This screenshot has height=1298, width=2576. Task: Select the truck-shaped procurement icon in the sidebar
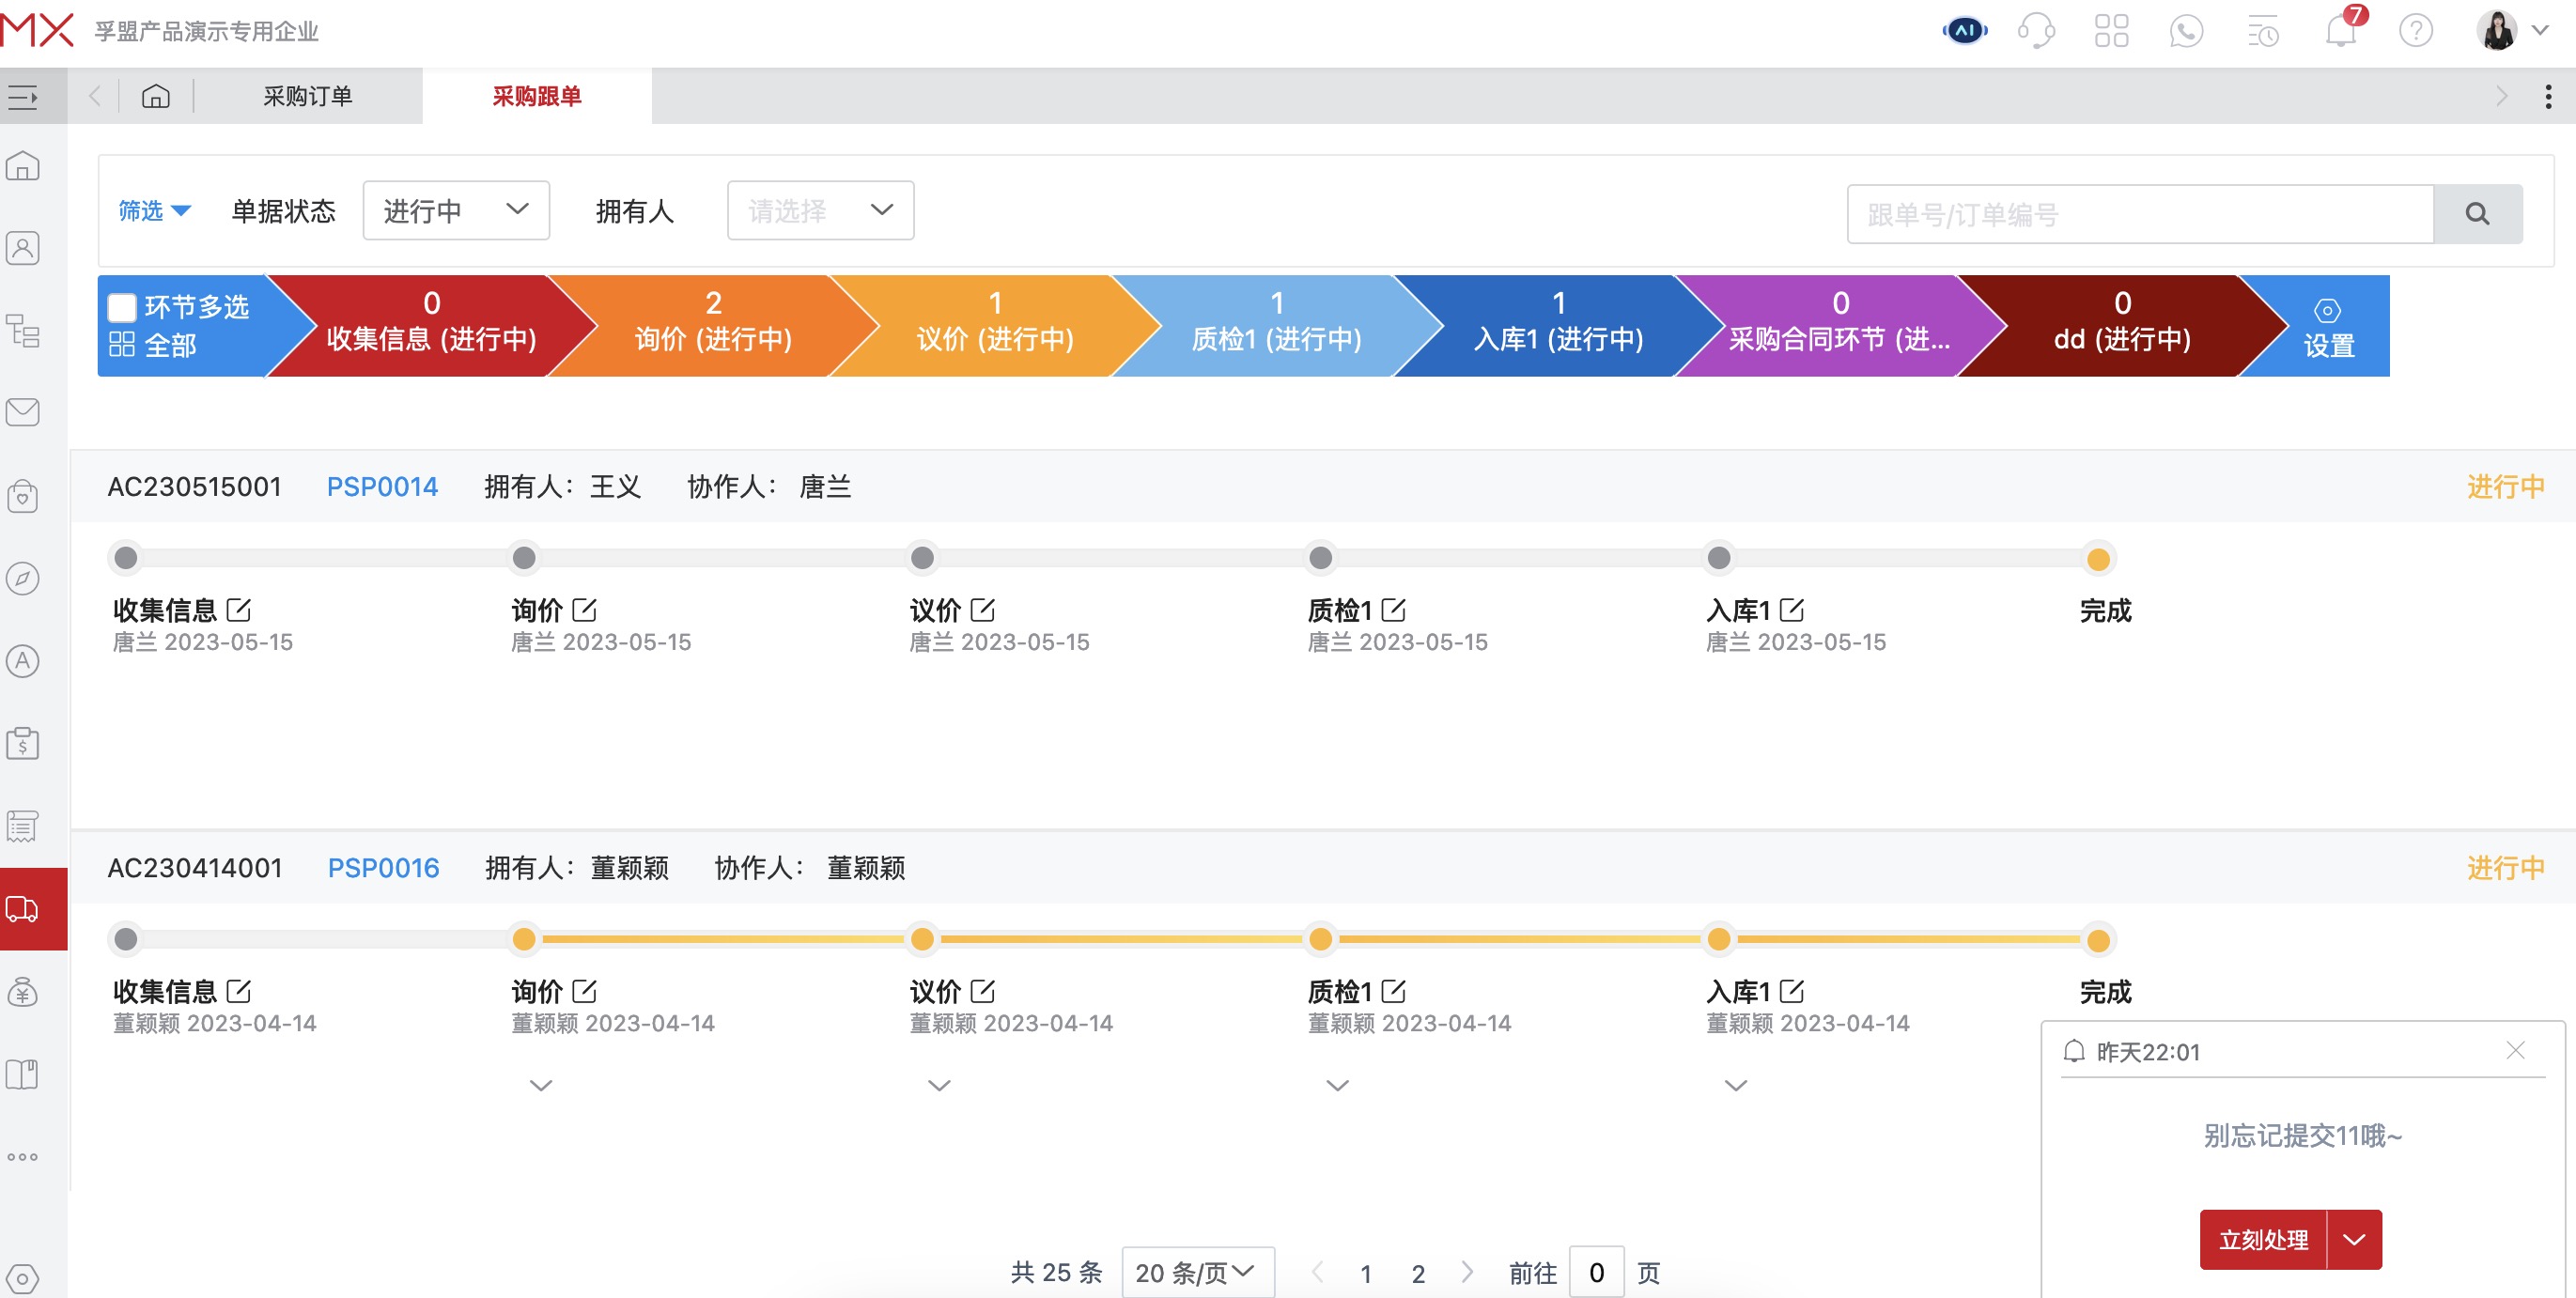22,908
